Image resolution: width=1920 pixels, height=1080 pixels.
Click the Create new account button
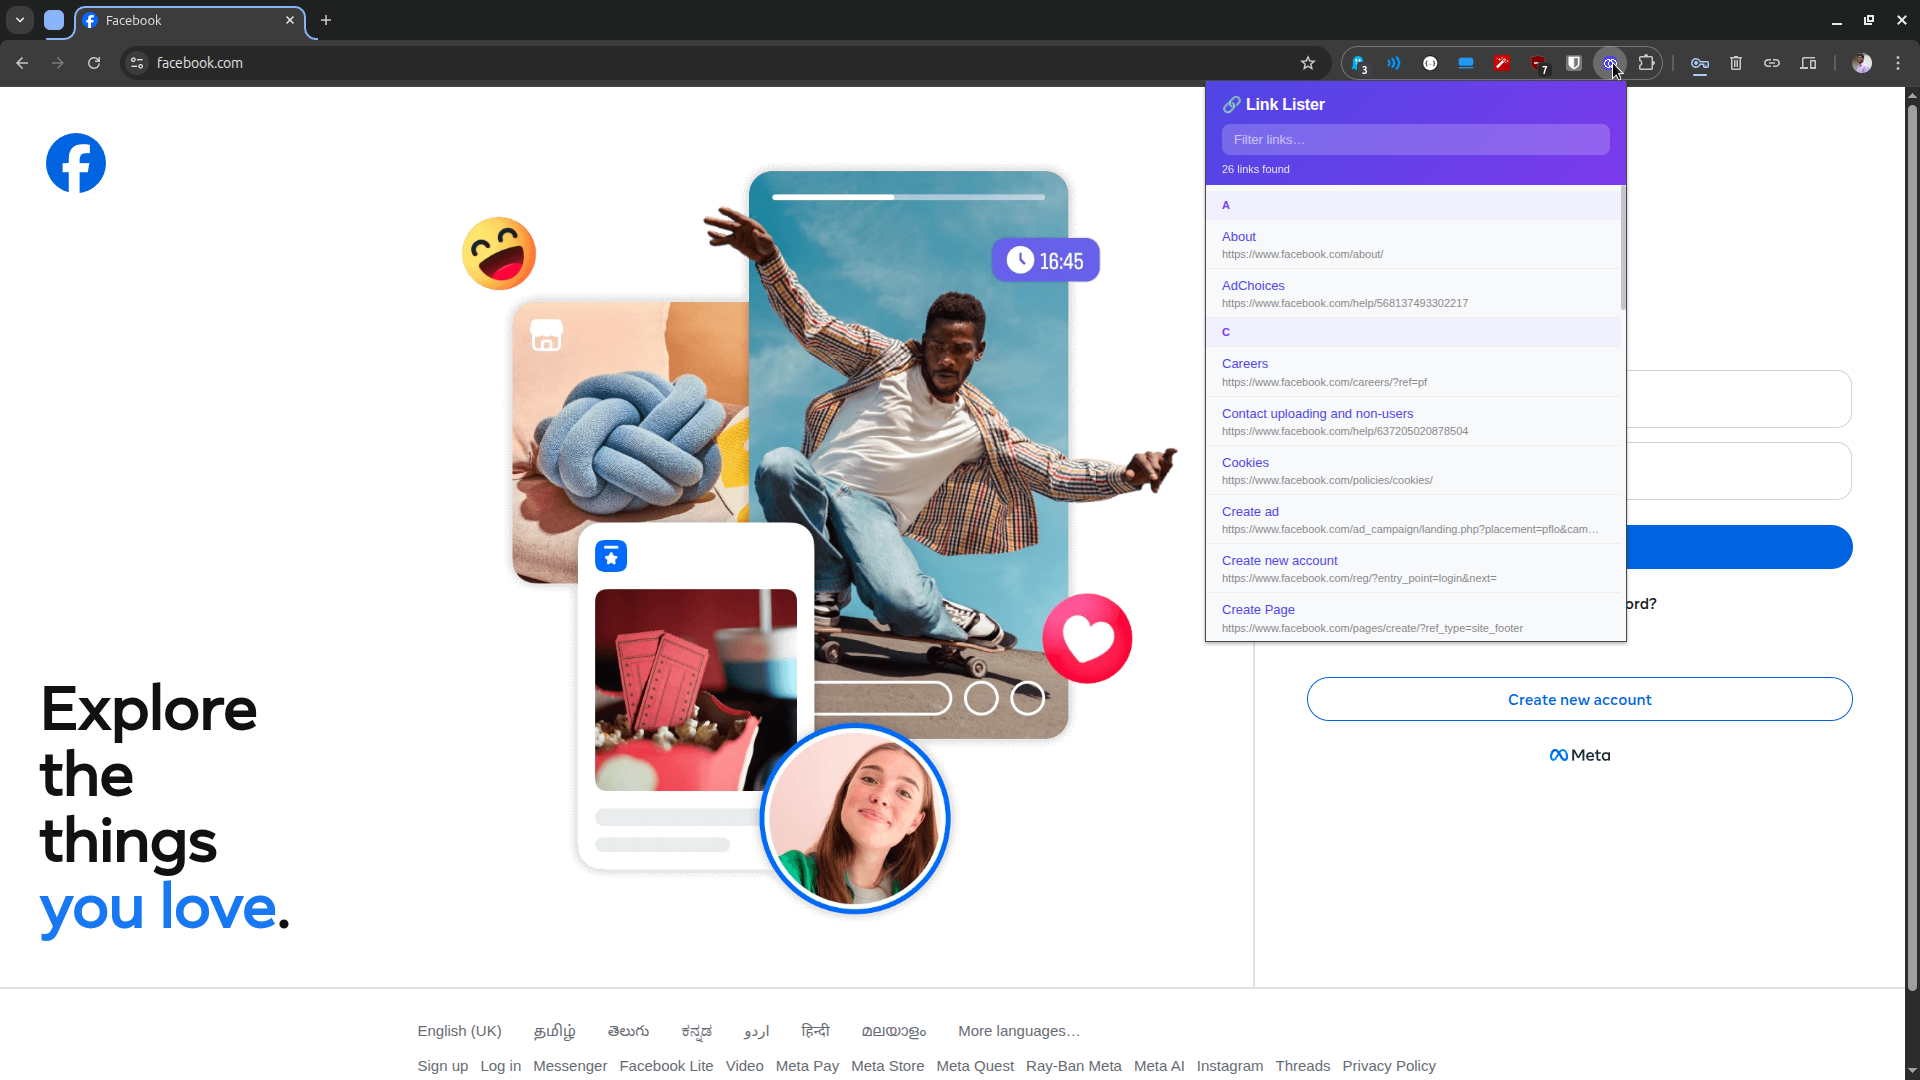click(x=1579, y=699)
